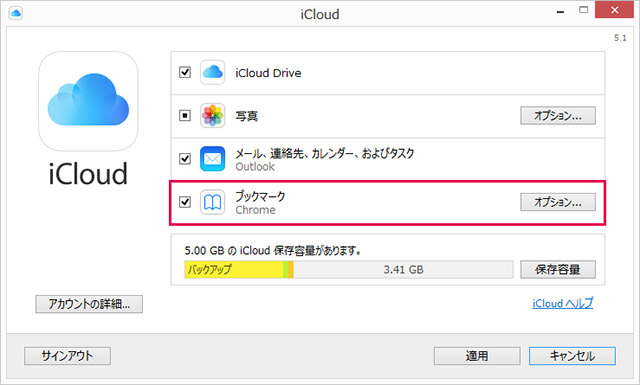Click the Photos flower icon
Image resolution: width=640 pixels, height=385 pixels.
pos(212,116)
